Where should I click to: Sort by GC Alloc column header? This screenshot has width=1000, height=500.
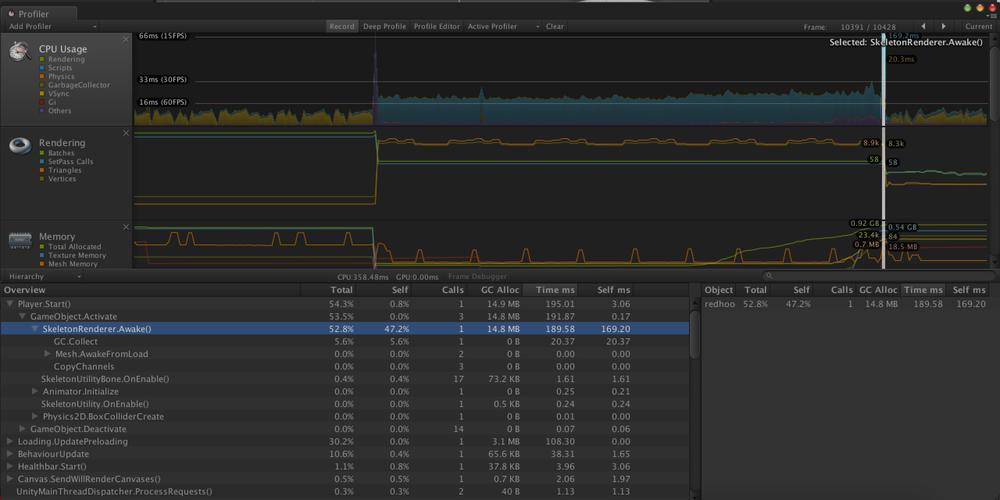click(494, 290)
